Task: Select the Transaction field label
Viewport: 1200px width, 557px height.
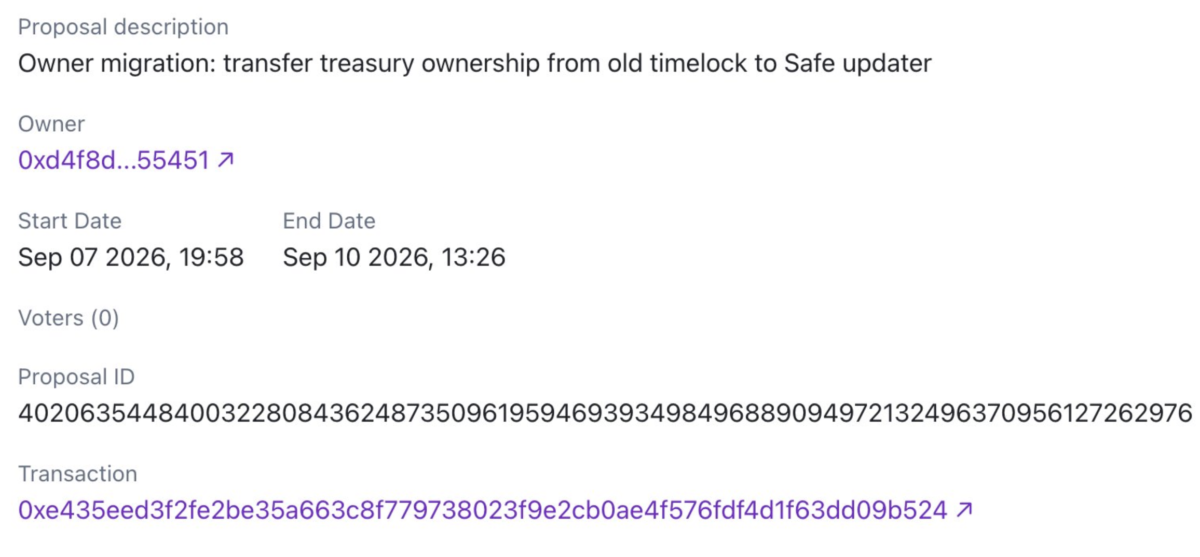Action: [77, 473]
